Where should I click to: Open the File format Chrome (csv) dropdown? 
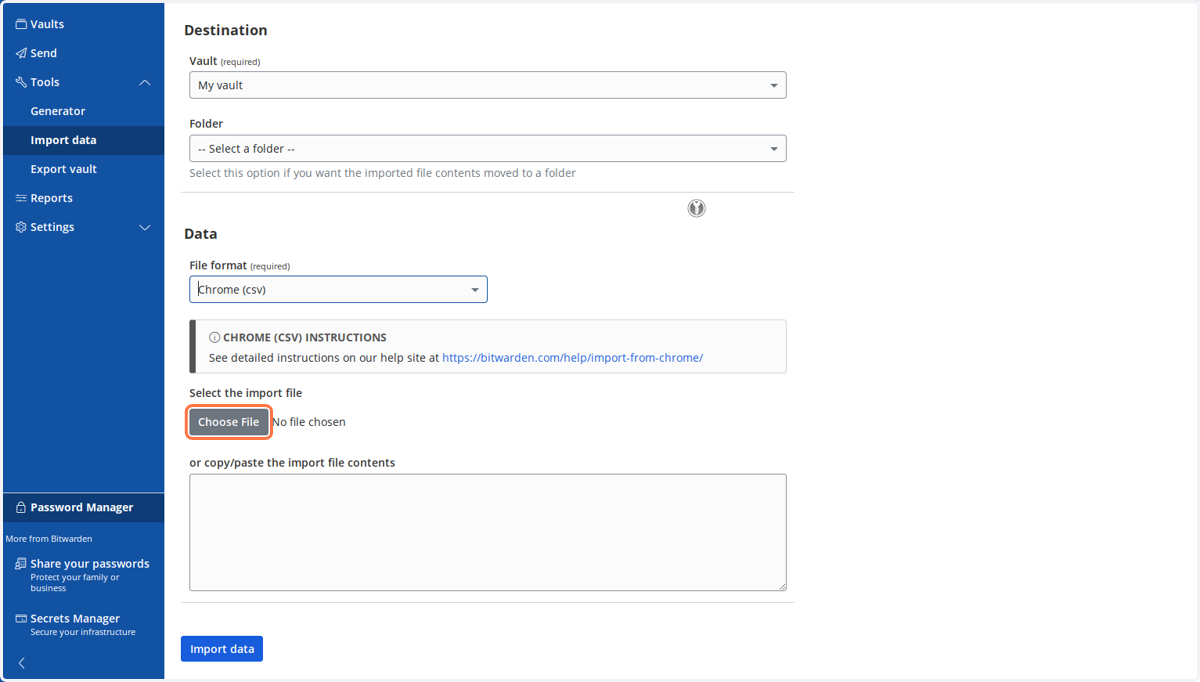click(338, 289)
